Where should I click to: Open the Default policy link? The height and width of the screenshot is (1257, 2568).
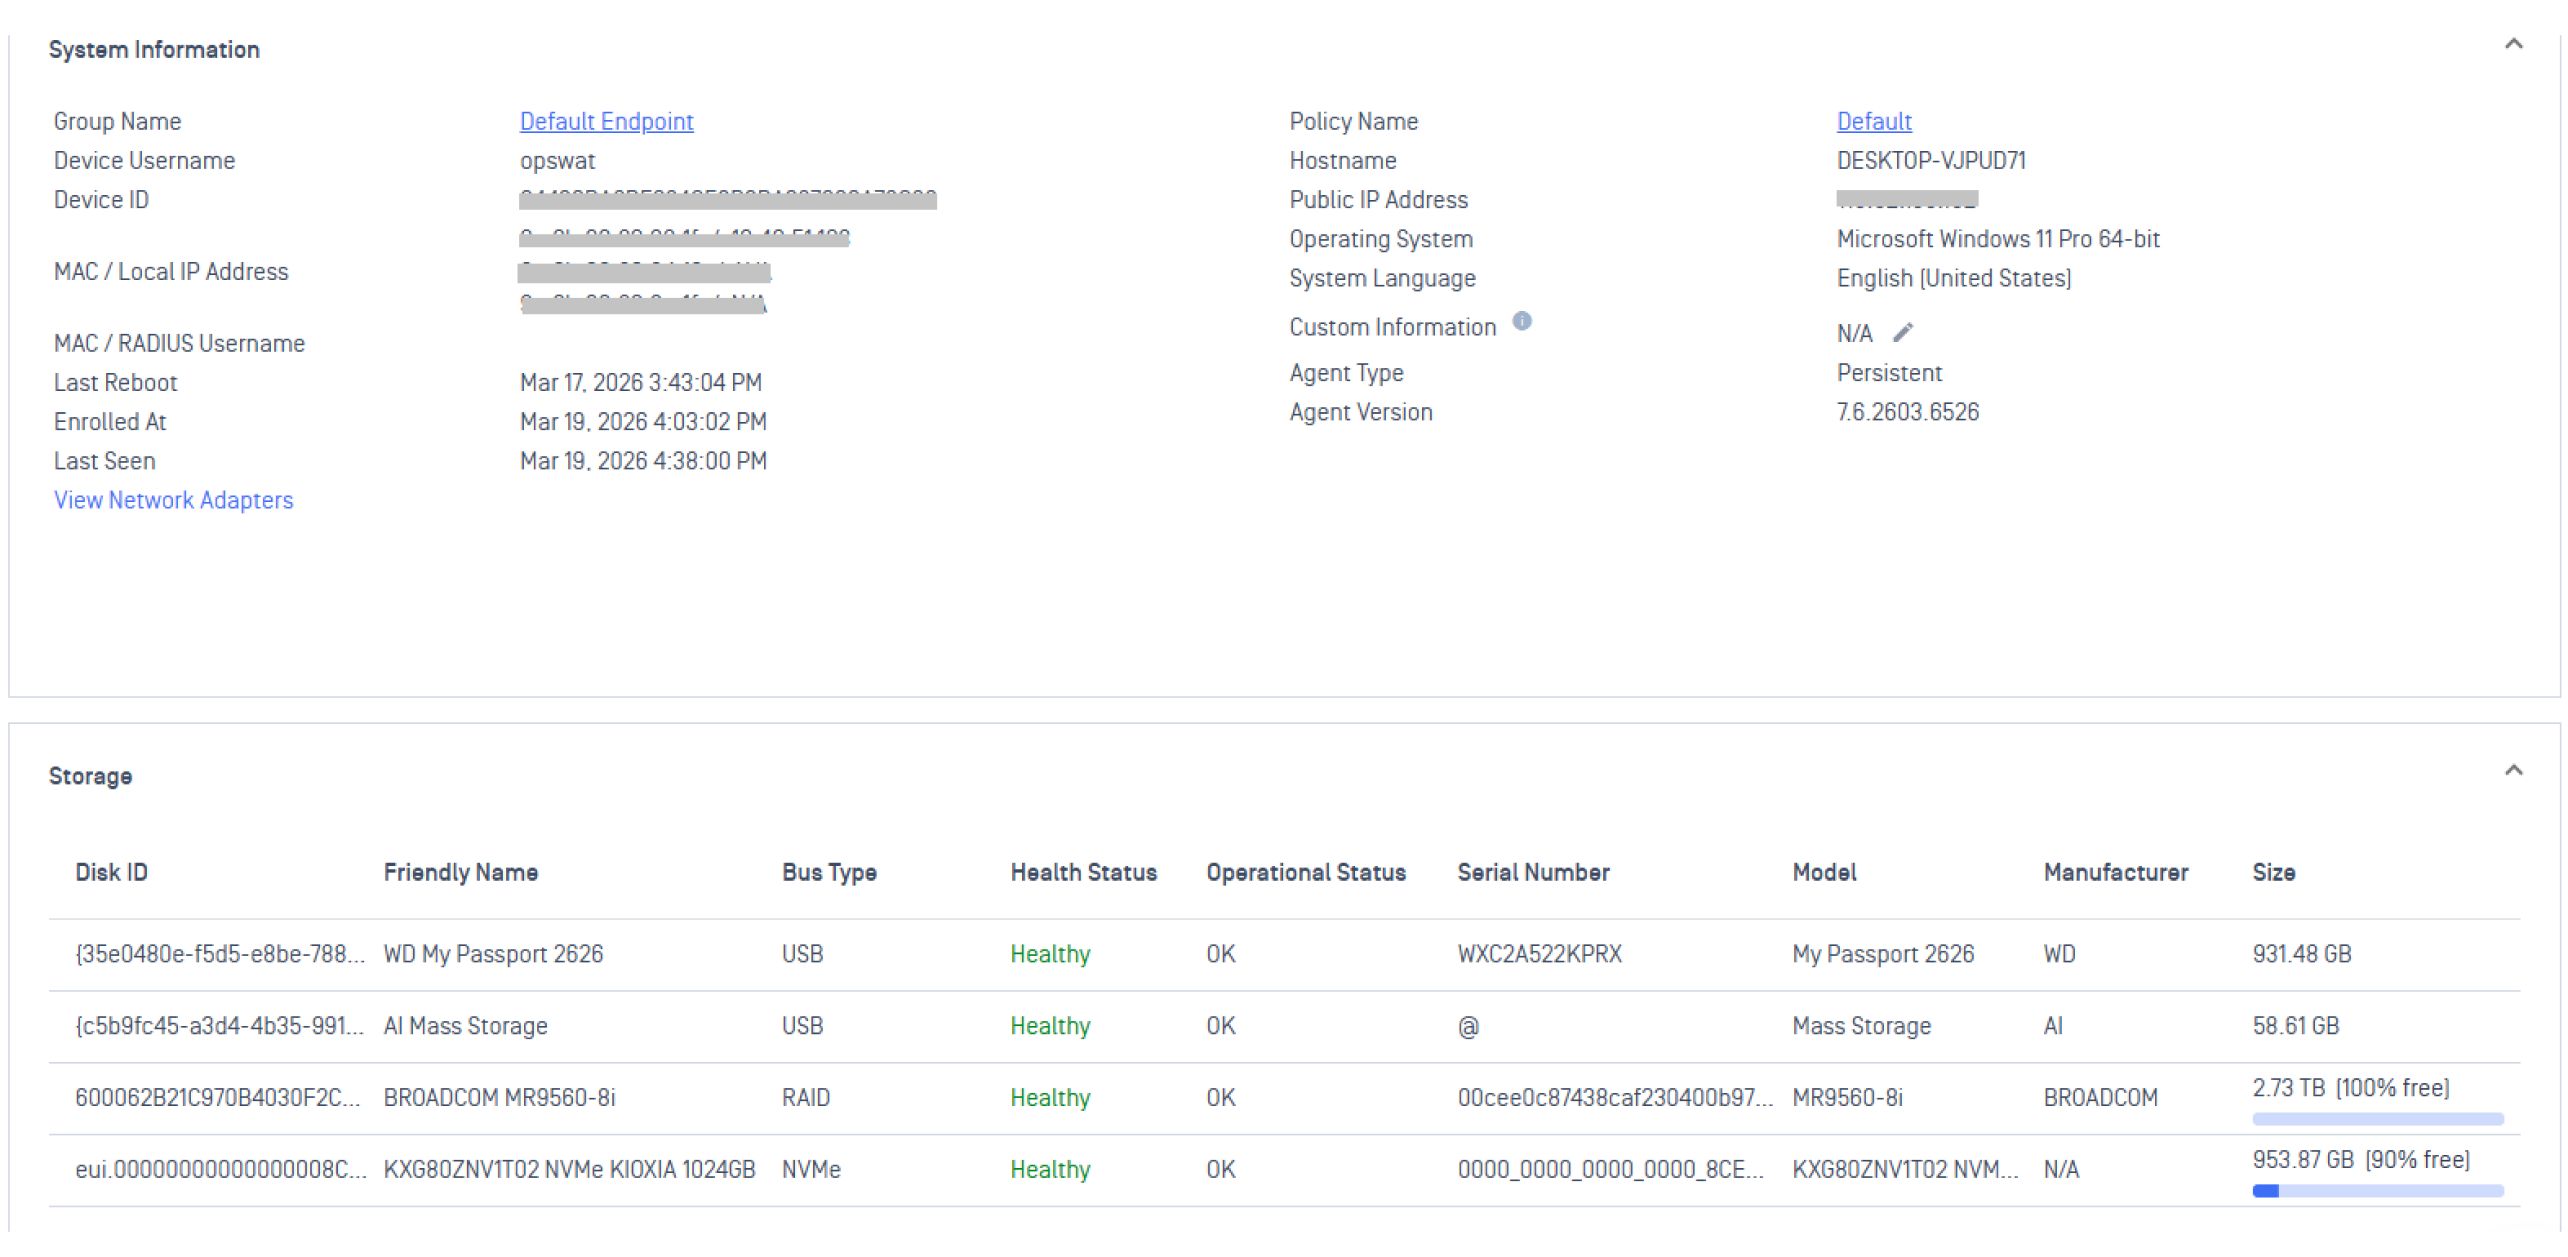[1873, 121]
